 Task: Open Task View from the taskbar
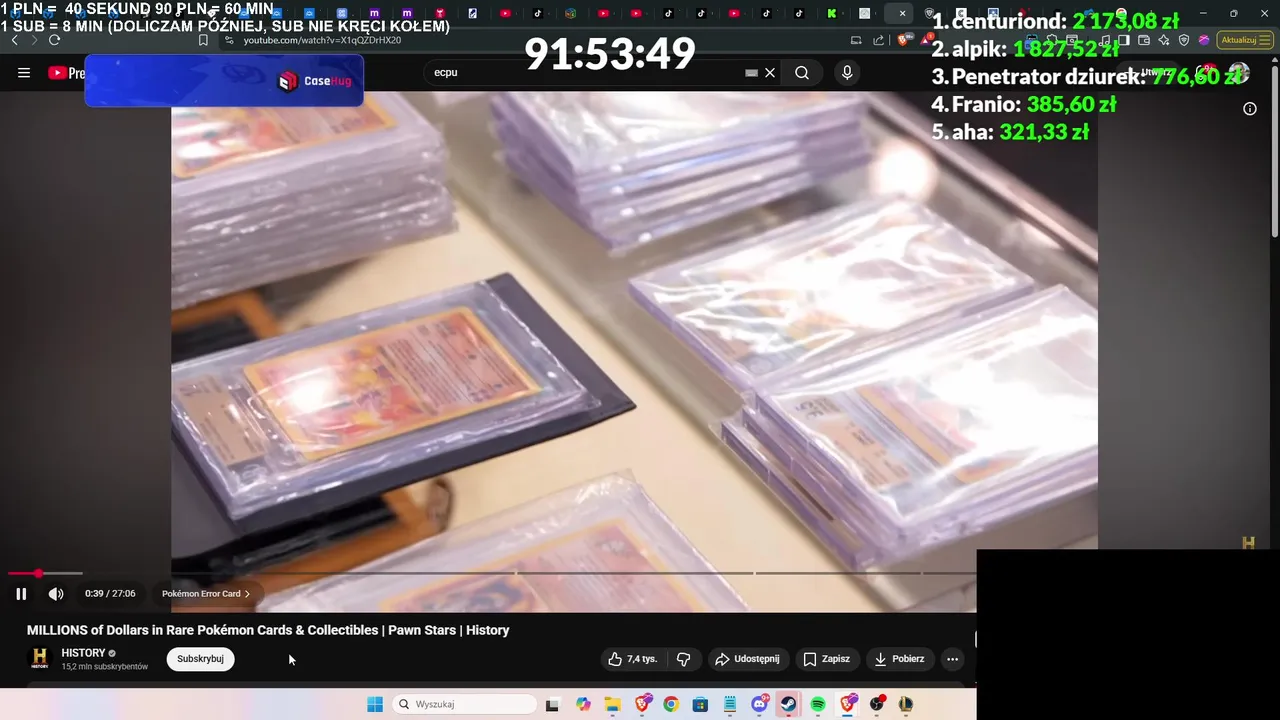(552, 704)
